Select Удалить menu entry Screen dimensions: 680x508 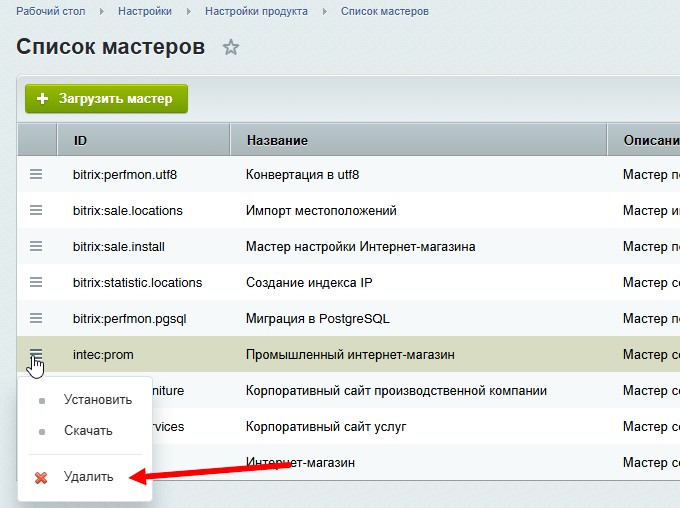88,477
